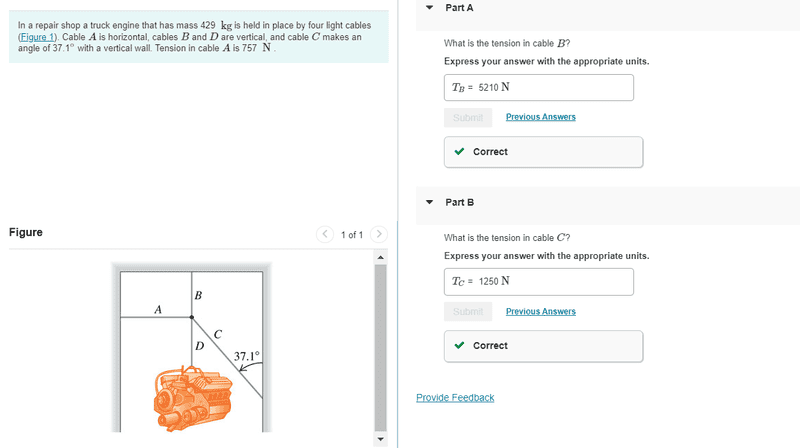Open Previous Answers link for Part B
This screenshot has width=800, height=448.
540,311
